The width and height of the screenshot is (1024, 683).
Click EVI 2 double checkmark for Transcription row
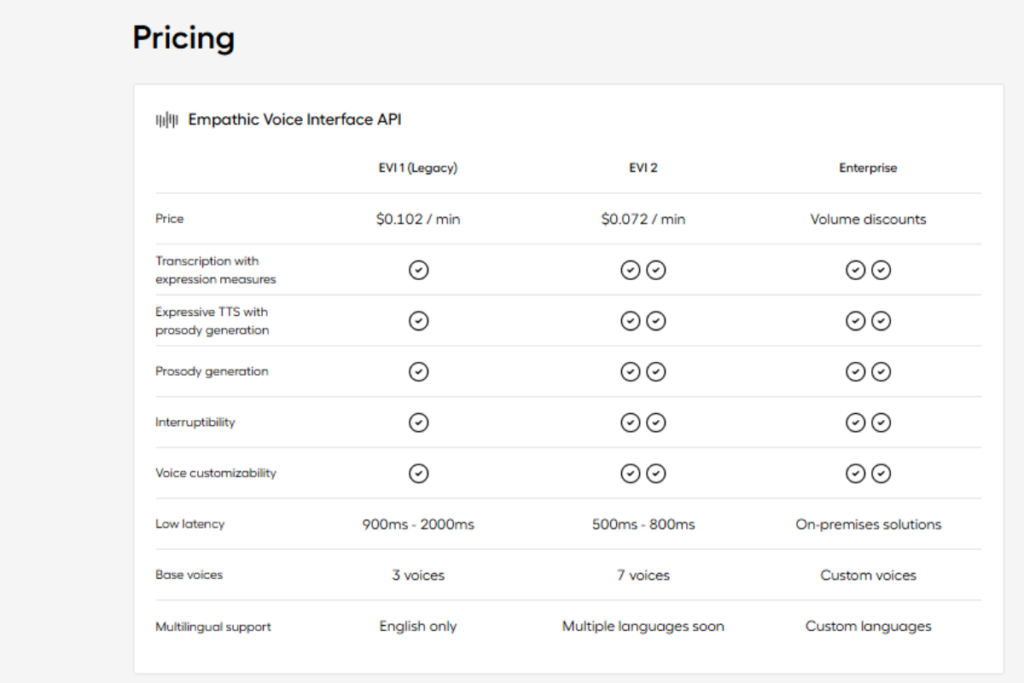(x=643, y=270)
